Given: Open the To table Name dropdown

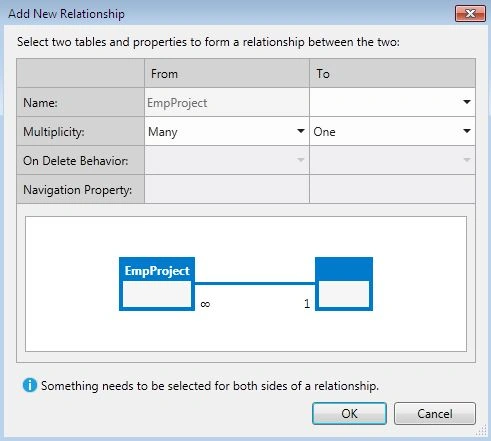Looking at the screenshot, I should point(392,102).
